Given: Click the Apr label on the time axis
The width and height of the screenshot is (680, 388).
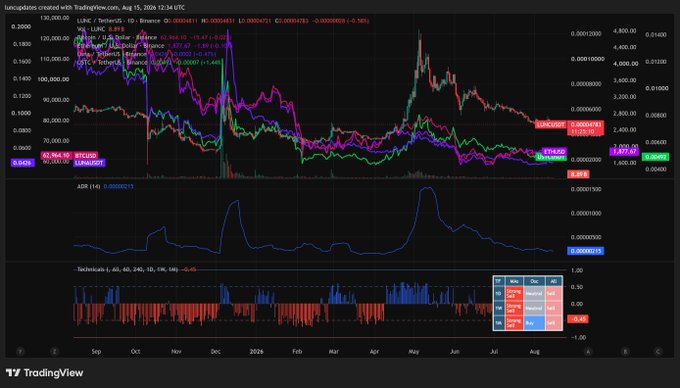Looking at the screenshot, I should (374, 352).
